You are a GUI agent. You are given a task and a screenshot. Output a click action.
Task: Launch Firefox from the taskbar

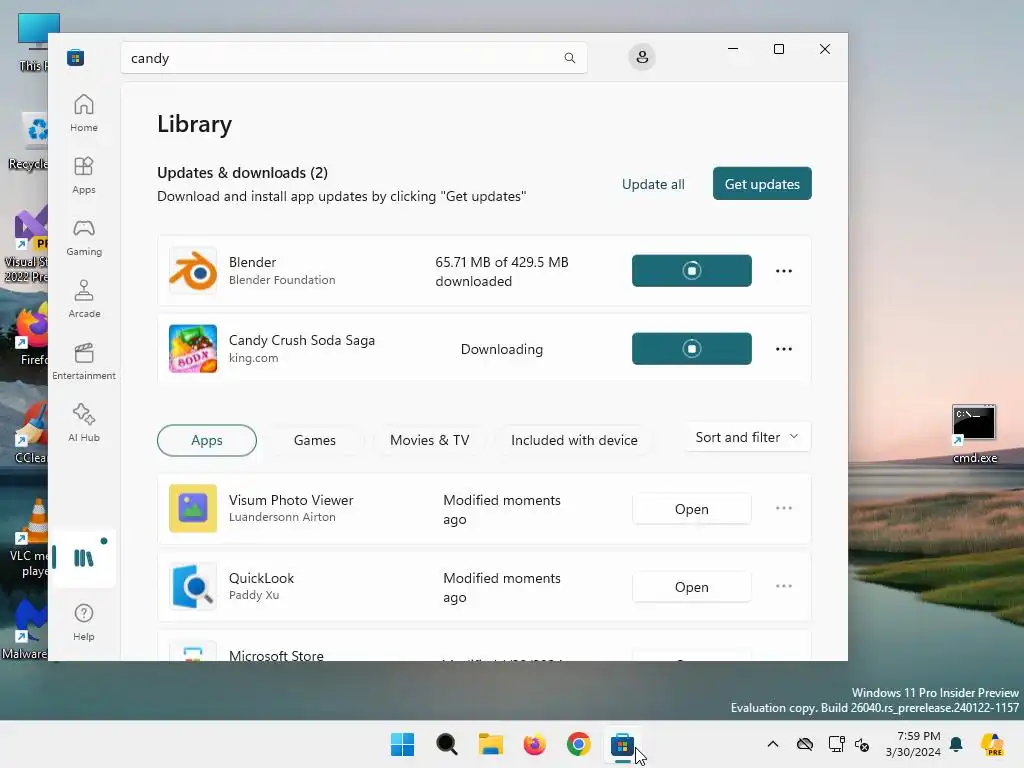point(534,744)
